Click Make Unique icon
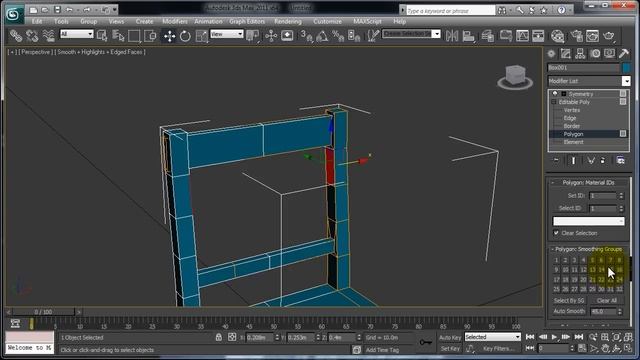This screenshot has width=640, height=360. click(591, 160)
